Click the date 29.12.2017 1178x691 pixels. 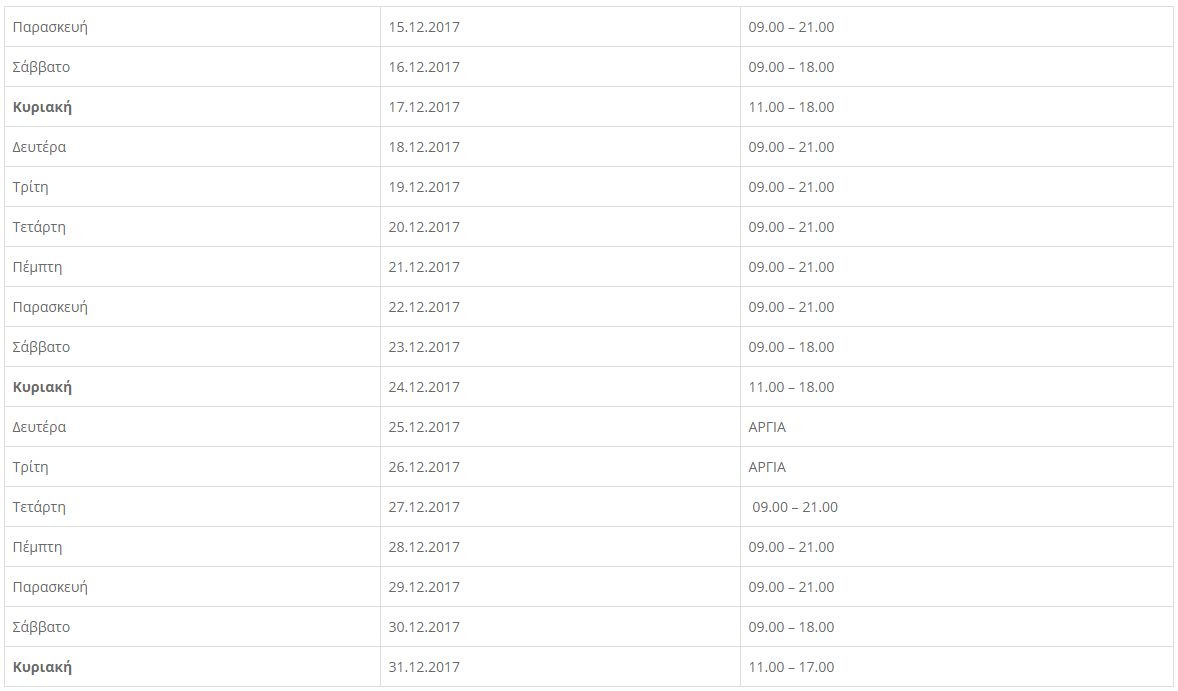tap(424, 587)
